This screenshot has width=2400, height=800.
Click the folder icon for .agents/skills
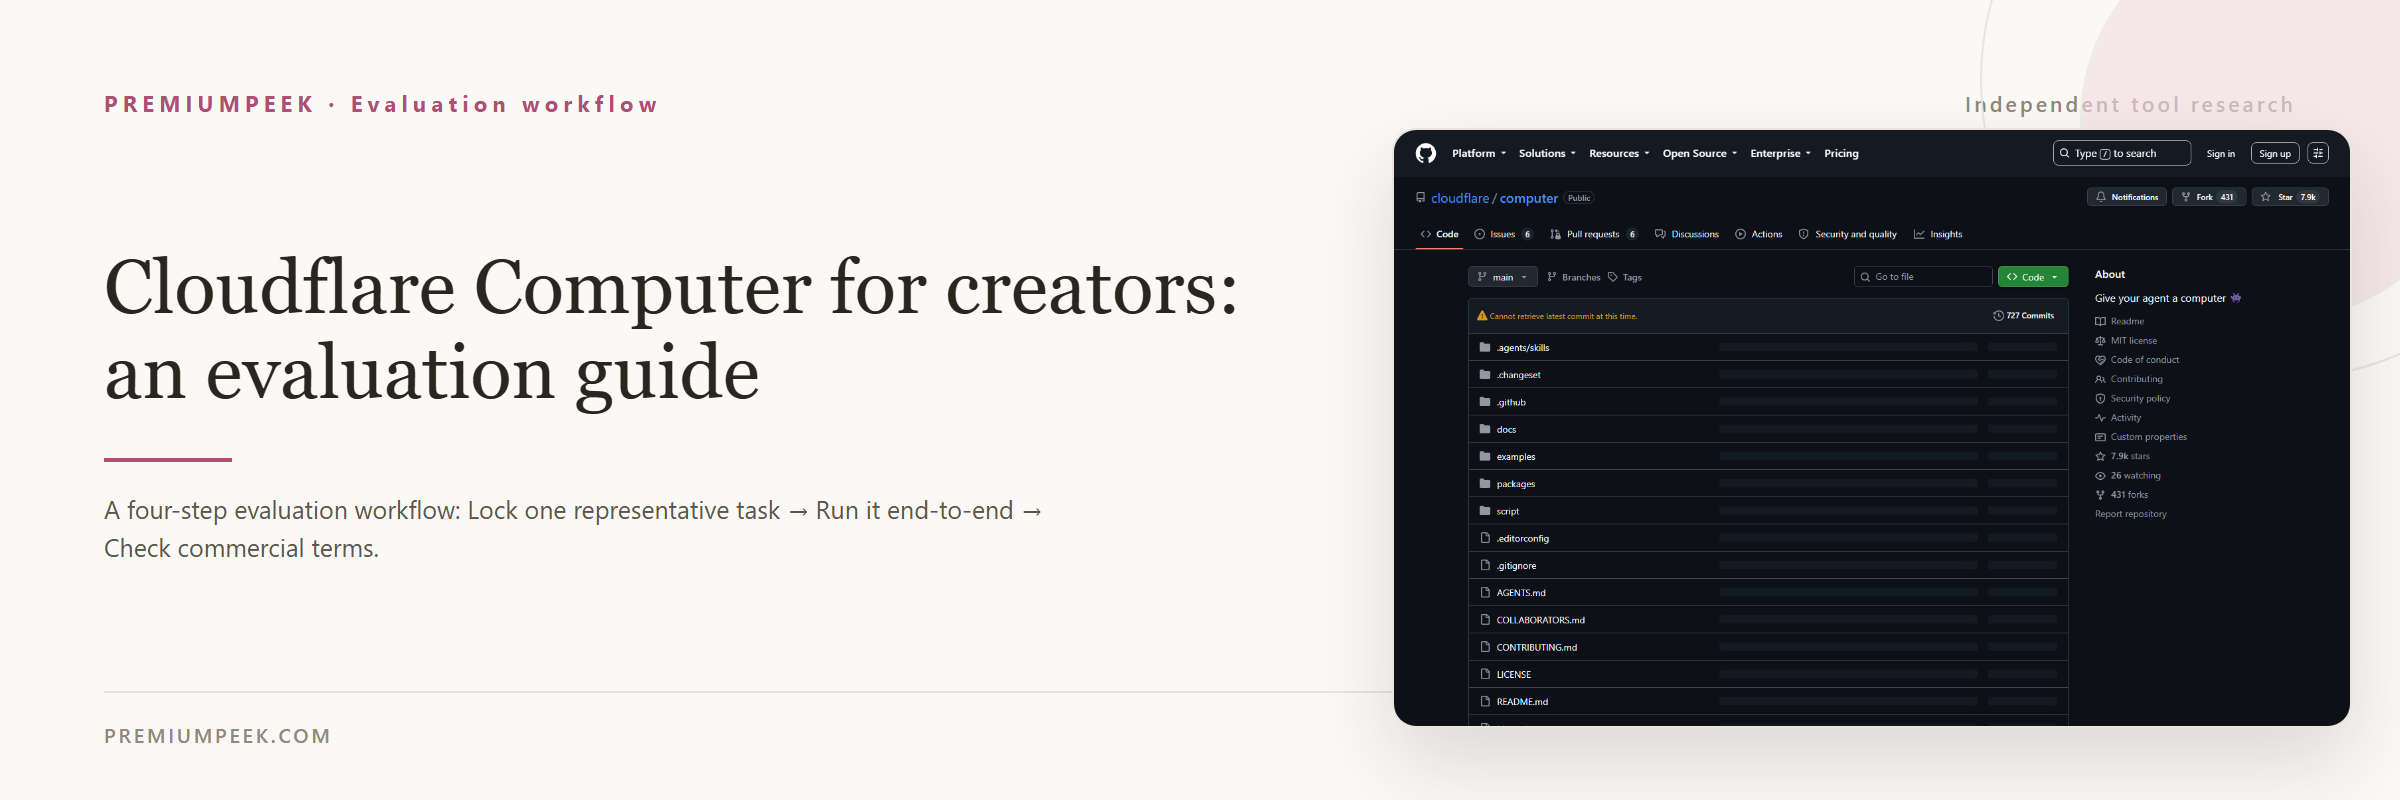click(1485, 347)
